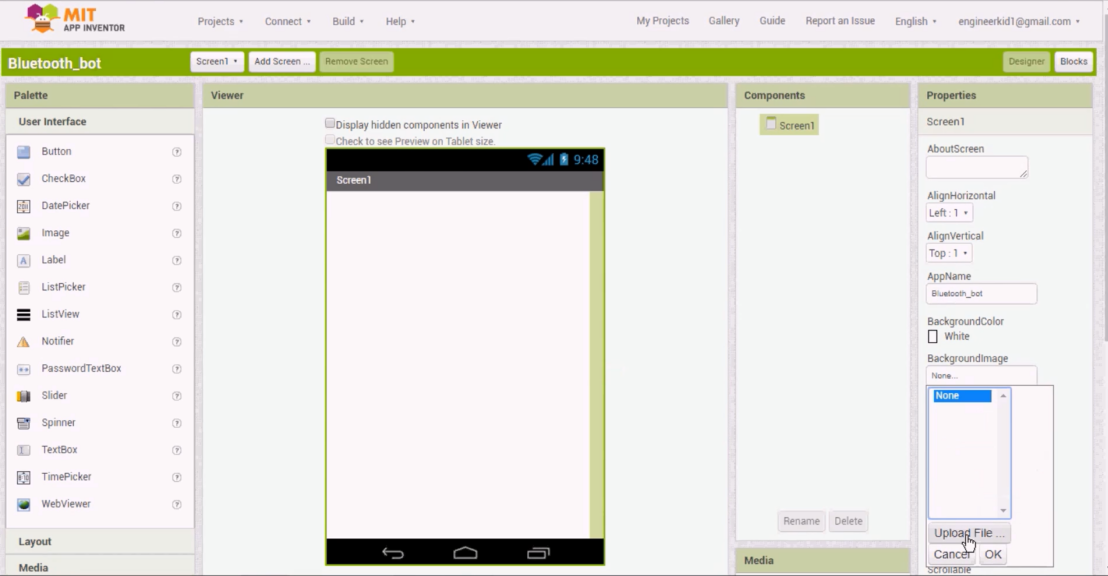
Task: Tap the phone preview recent apps icon
Action: coord(538,553)
